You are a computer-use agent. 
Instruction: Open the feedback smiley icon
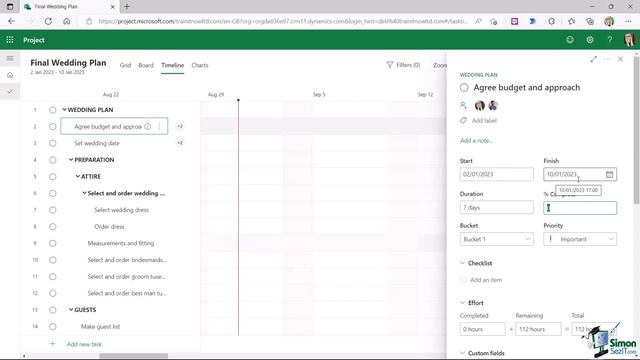[570, 40]
